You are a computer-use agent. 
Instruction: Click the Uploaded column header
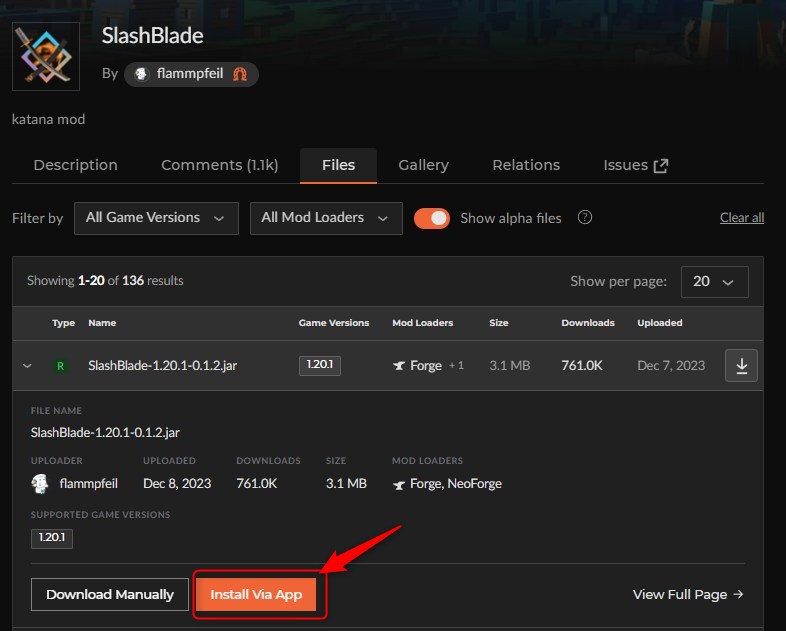pos(660,323)
